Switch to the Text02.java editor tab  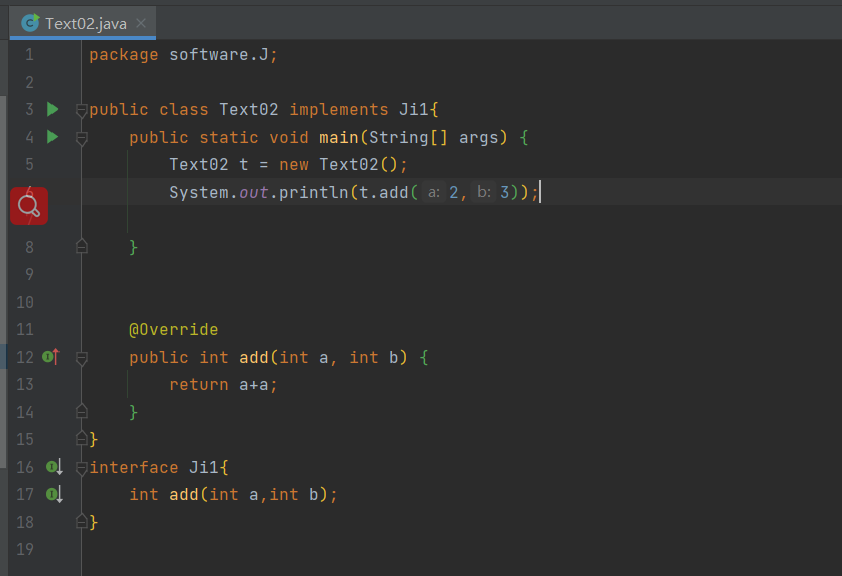[83, 23]
